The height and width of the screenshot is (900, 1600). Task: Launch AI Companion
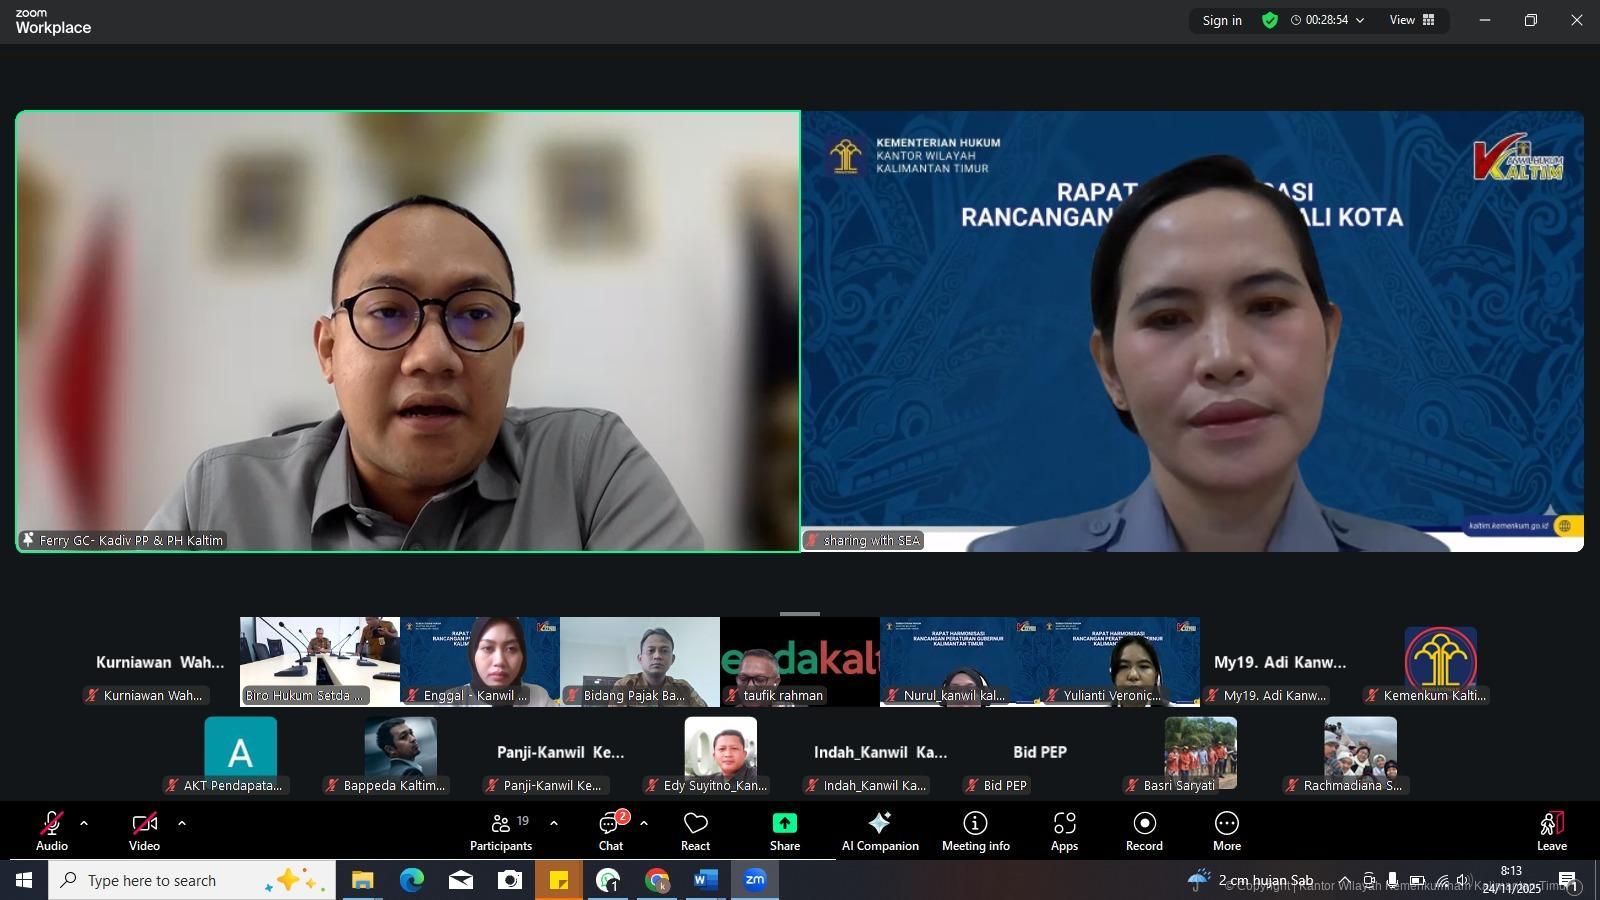[880, 831]
